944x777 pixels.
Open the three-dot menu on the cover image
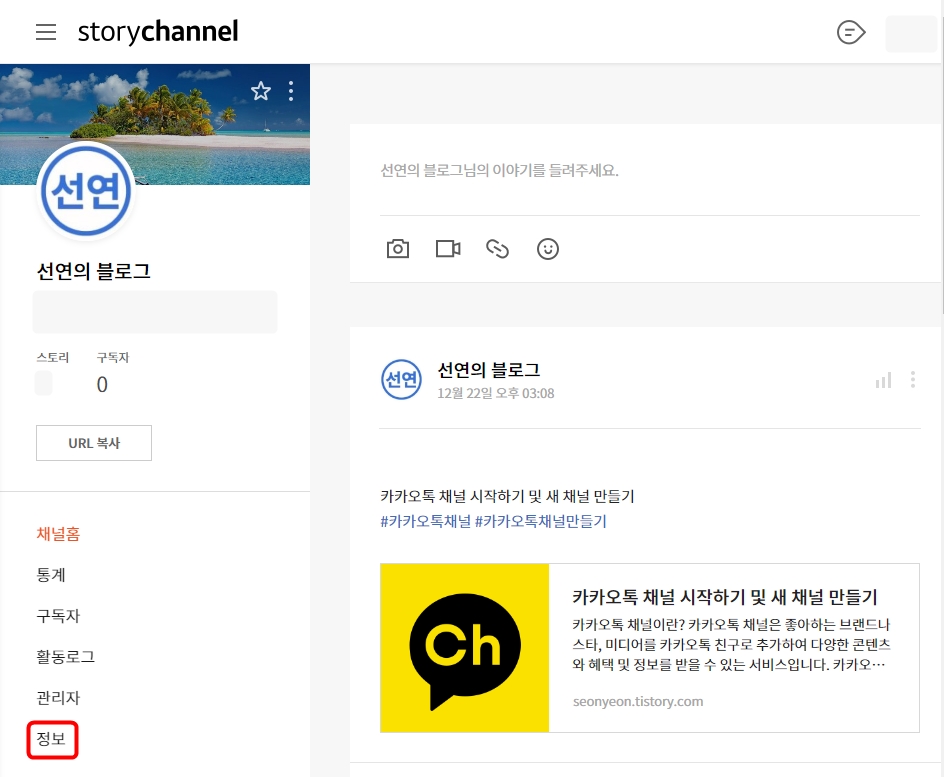(291, 91)
